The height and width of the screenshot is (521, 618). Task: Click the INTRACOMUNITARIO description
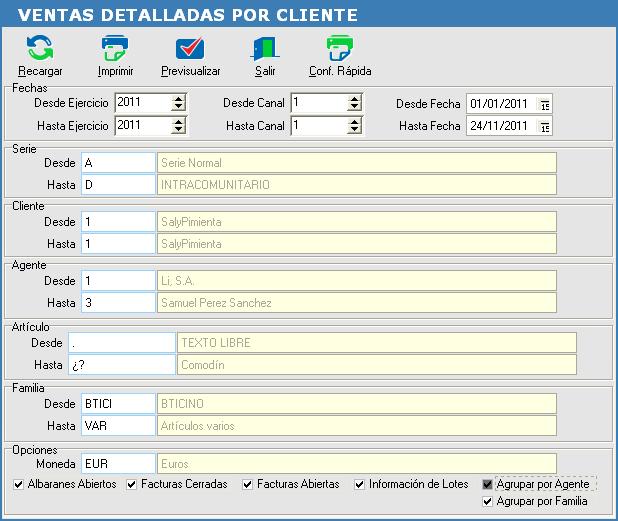(357, 185)
